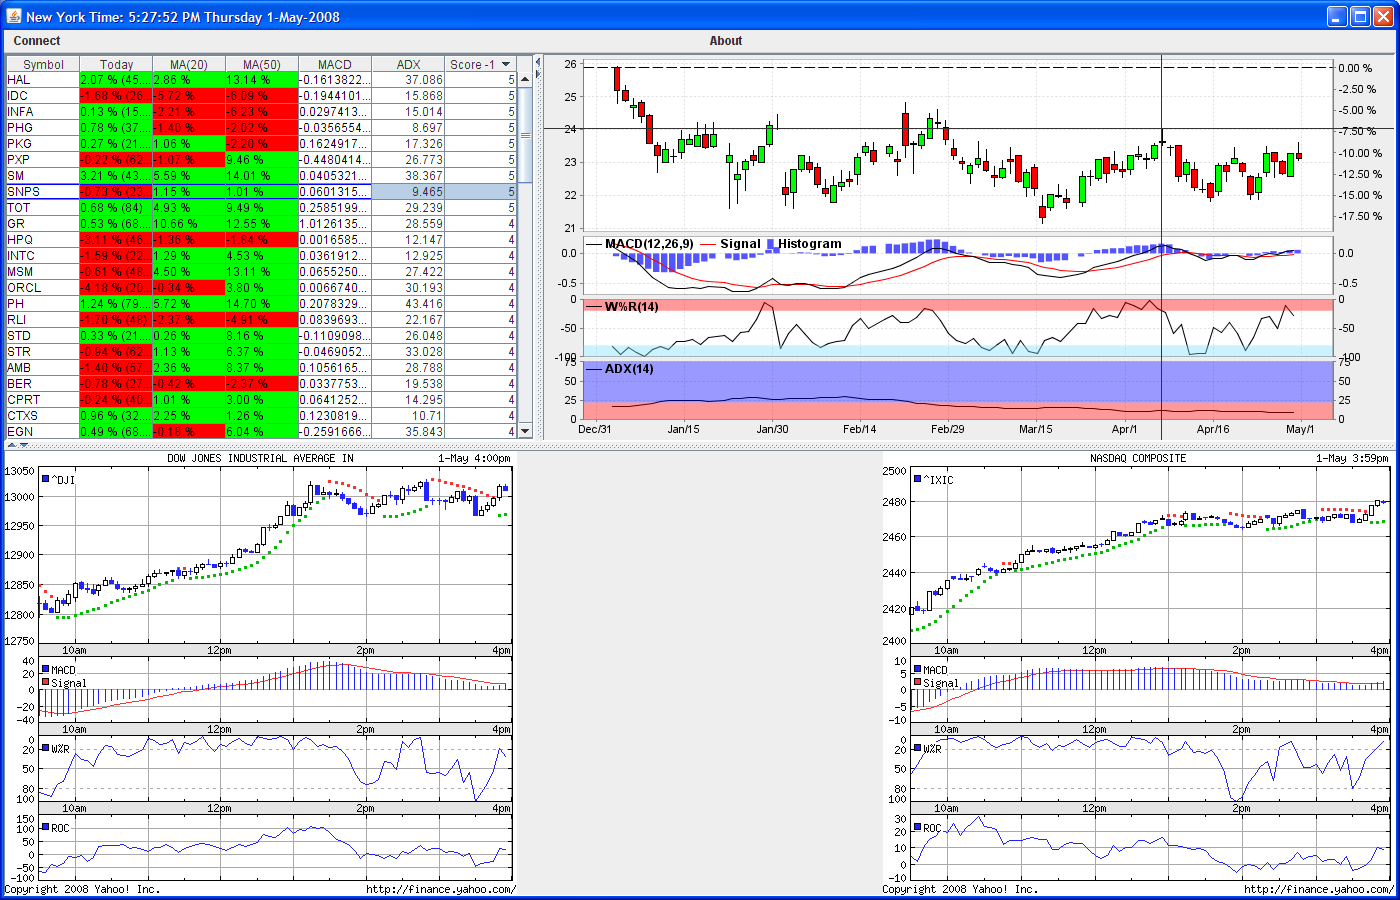Click the Score column sort arrow
Screen dimensions: 1400x900
[x=506, y=64]
